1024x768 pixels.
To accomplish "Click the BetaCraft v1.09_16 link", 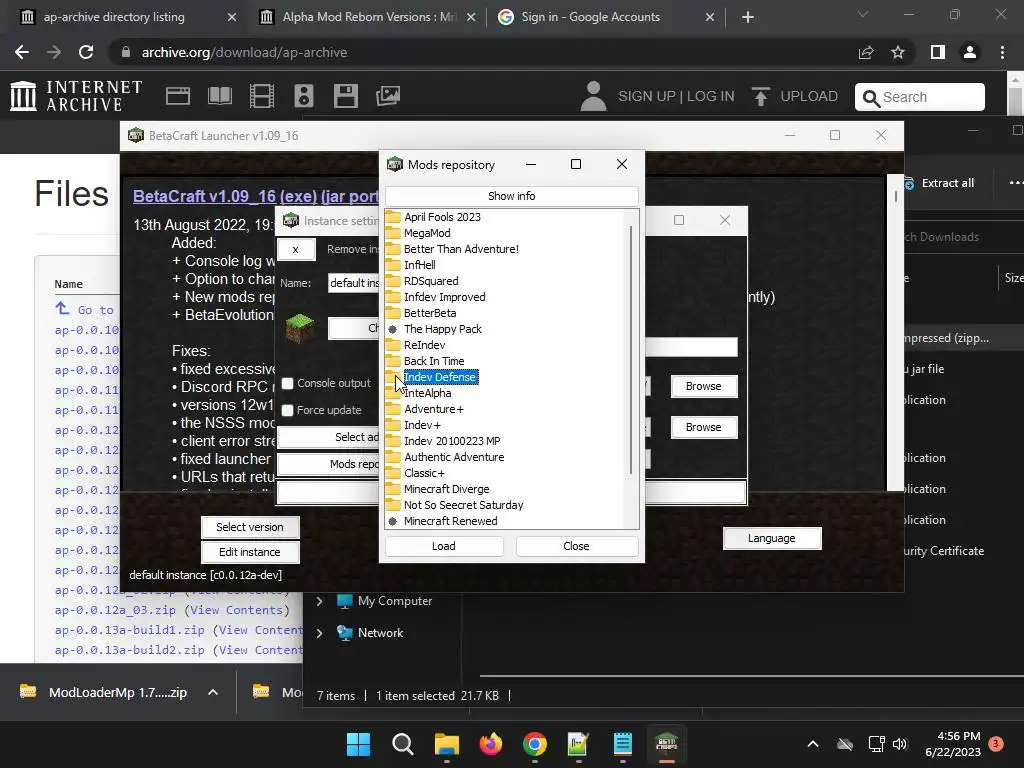I will pyautogui.click(x=255, y=196).
